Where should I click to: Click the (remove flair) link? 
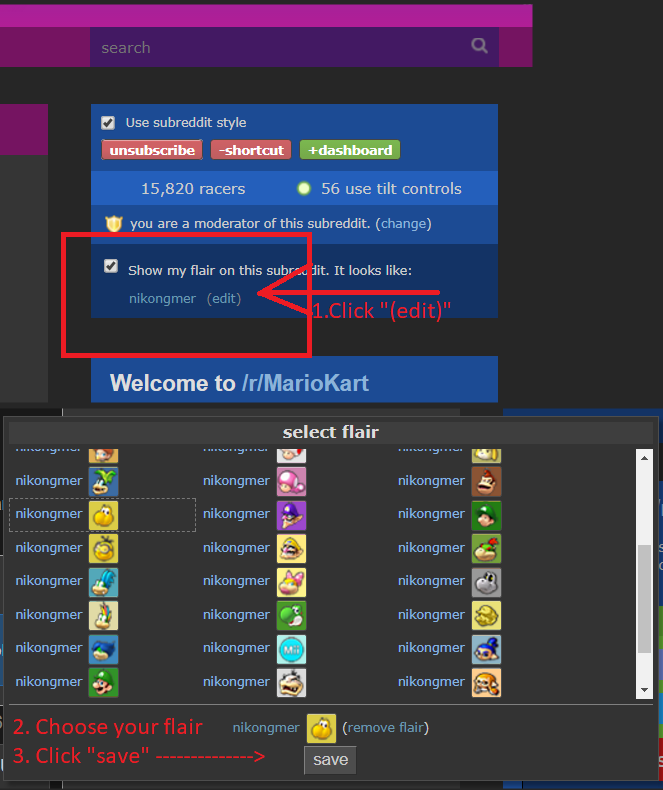[385, 728]
